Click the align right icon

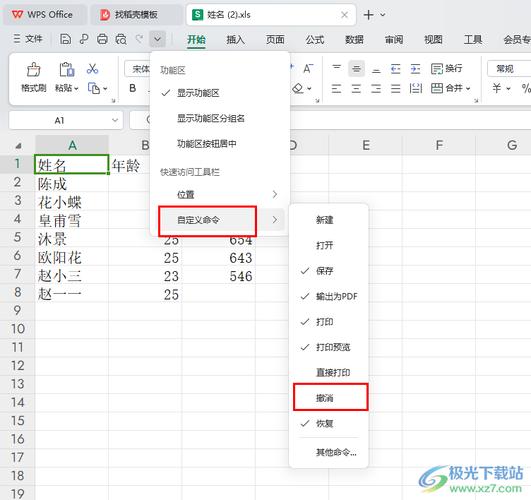point(376,89)
